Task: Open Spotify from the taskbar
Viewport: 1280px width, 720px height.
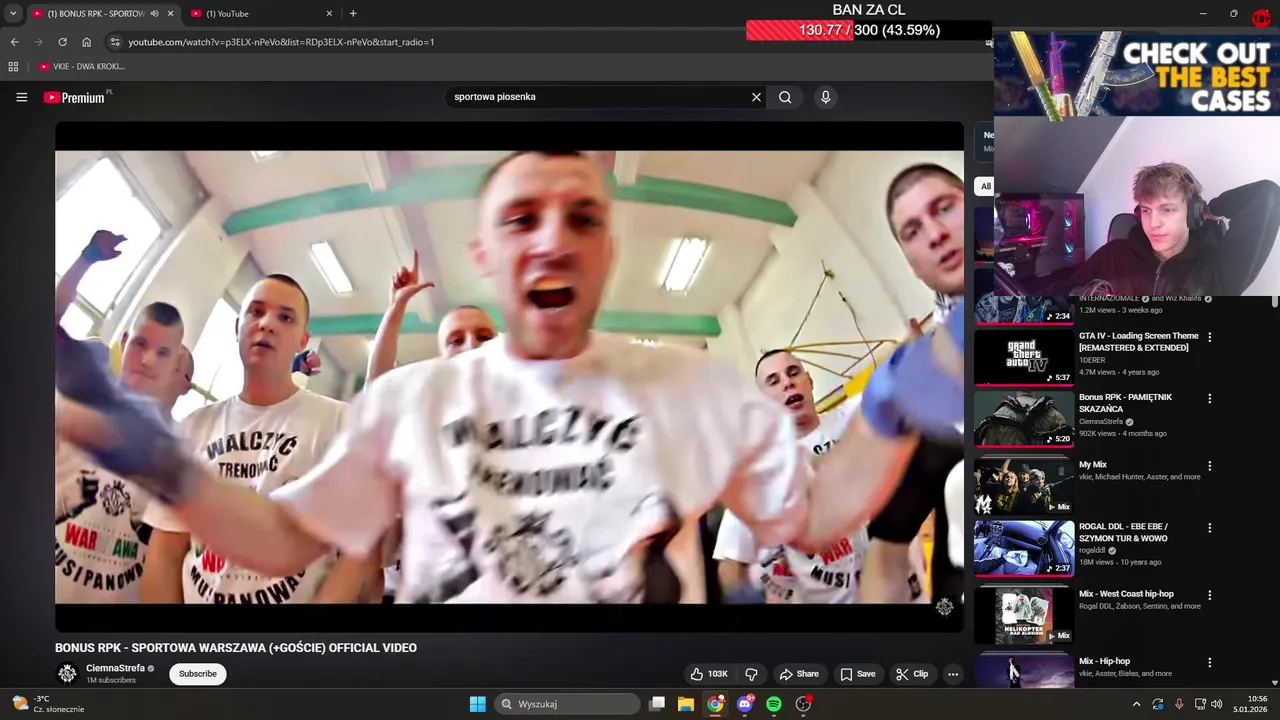Action: 774,704
